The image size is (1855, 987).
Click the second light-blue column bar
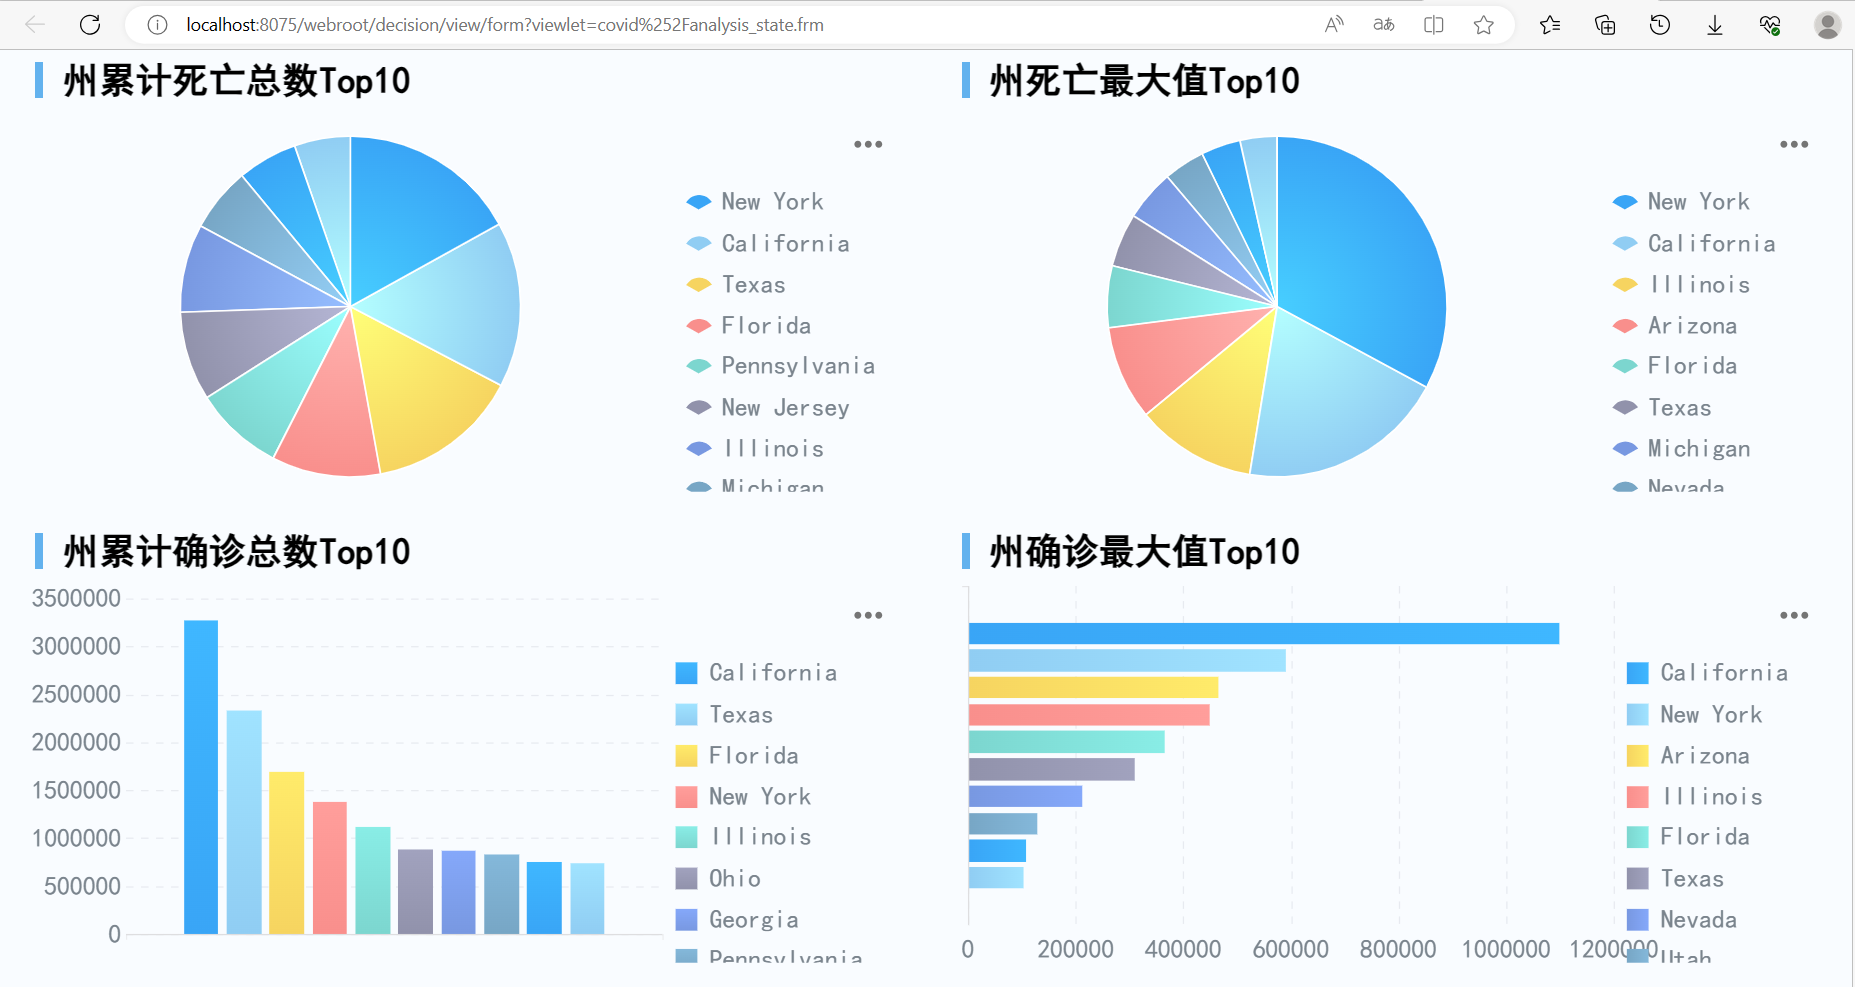pyautogui.click(x=244, y=822)
